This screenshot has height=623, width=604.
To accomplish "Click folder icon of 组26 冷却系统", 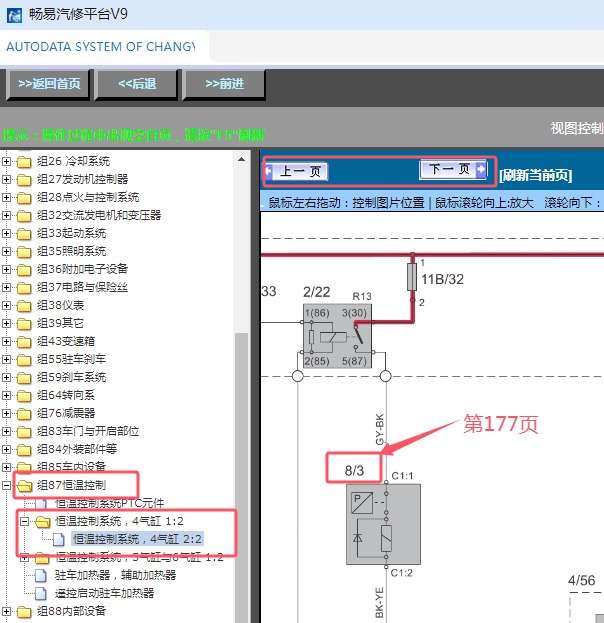I will [x=24, y=162].
